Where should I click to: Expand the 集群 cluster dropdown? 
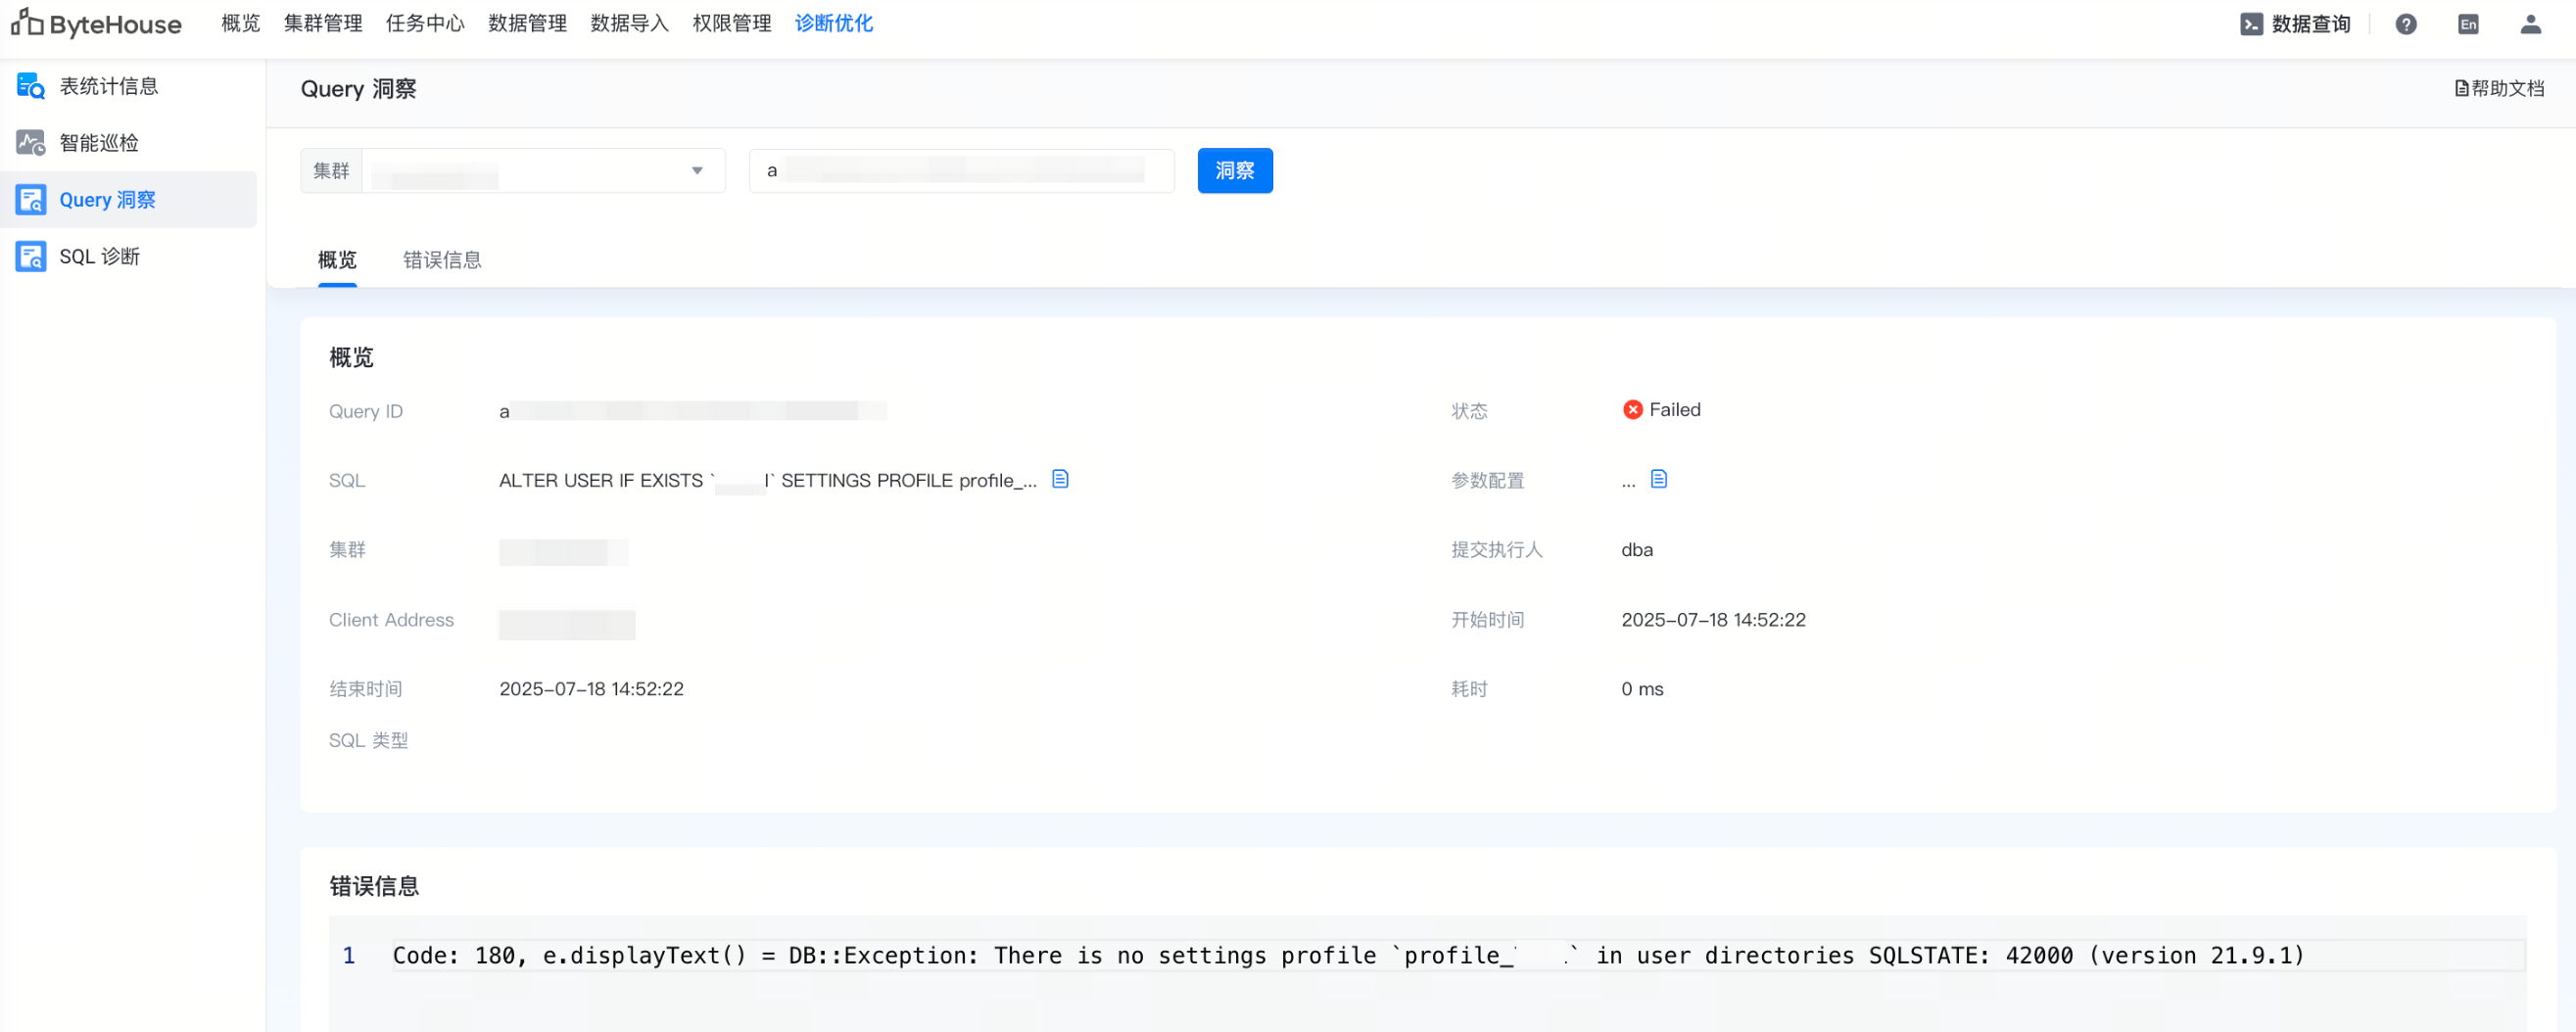pyautogui.click(x=543, y=171)
